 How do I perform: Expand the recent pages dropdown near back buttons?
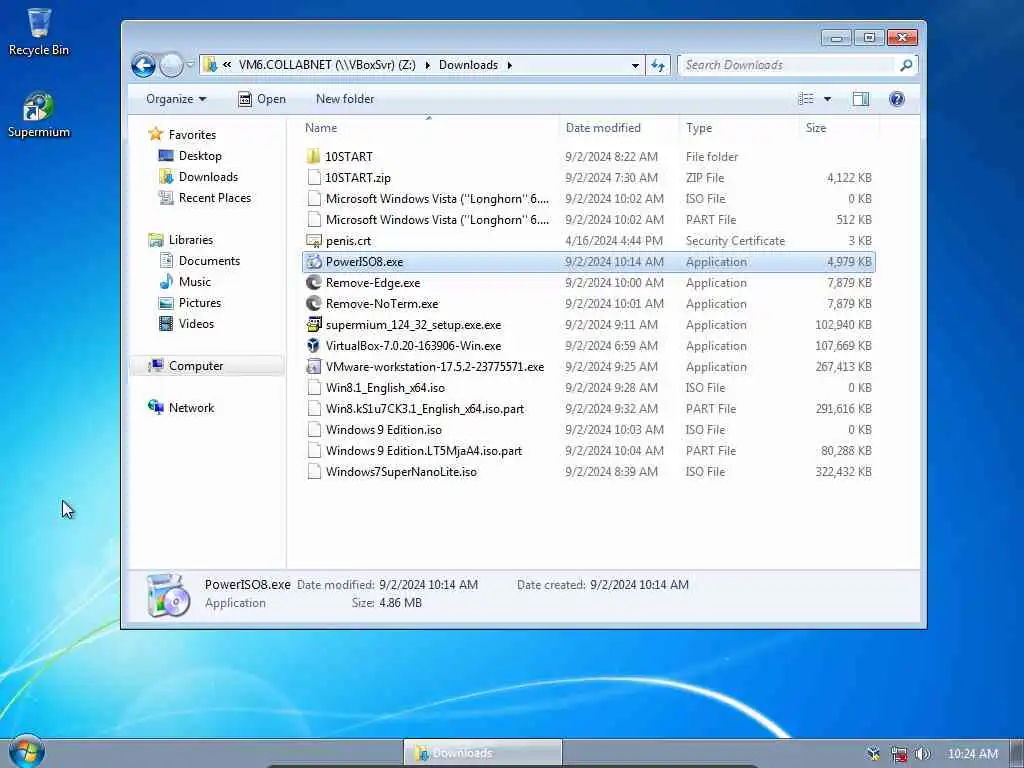190,65
